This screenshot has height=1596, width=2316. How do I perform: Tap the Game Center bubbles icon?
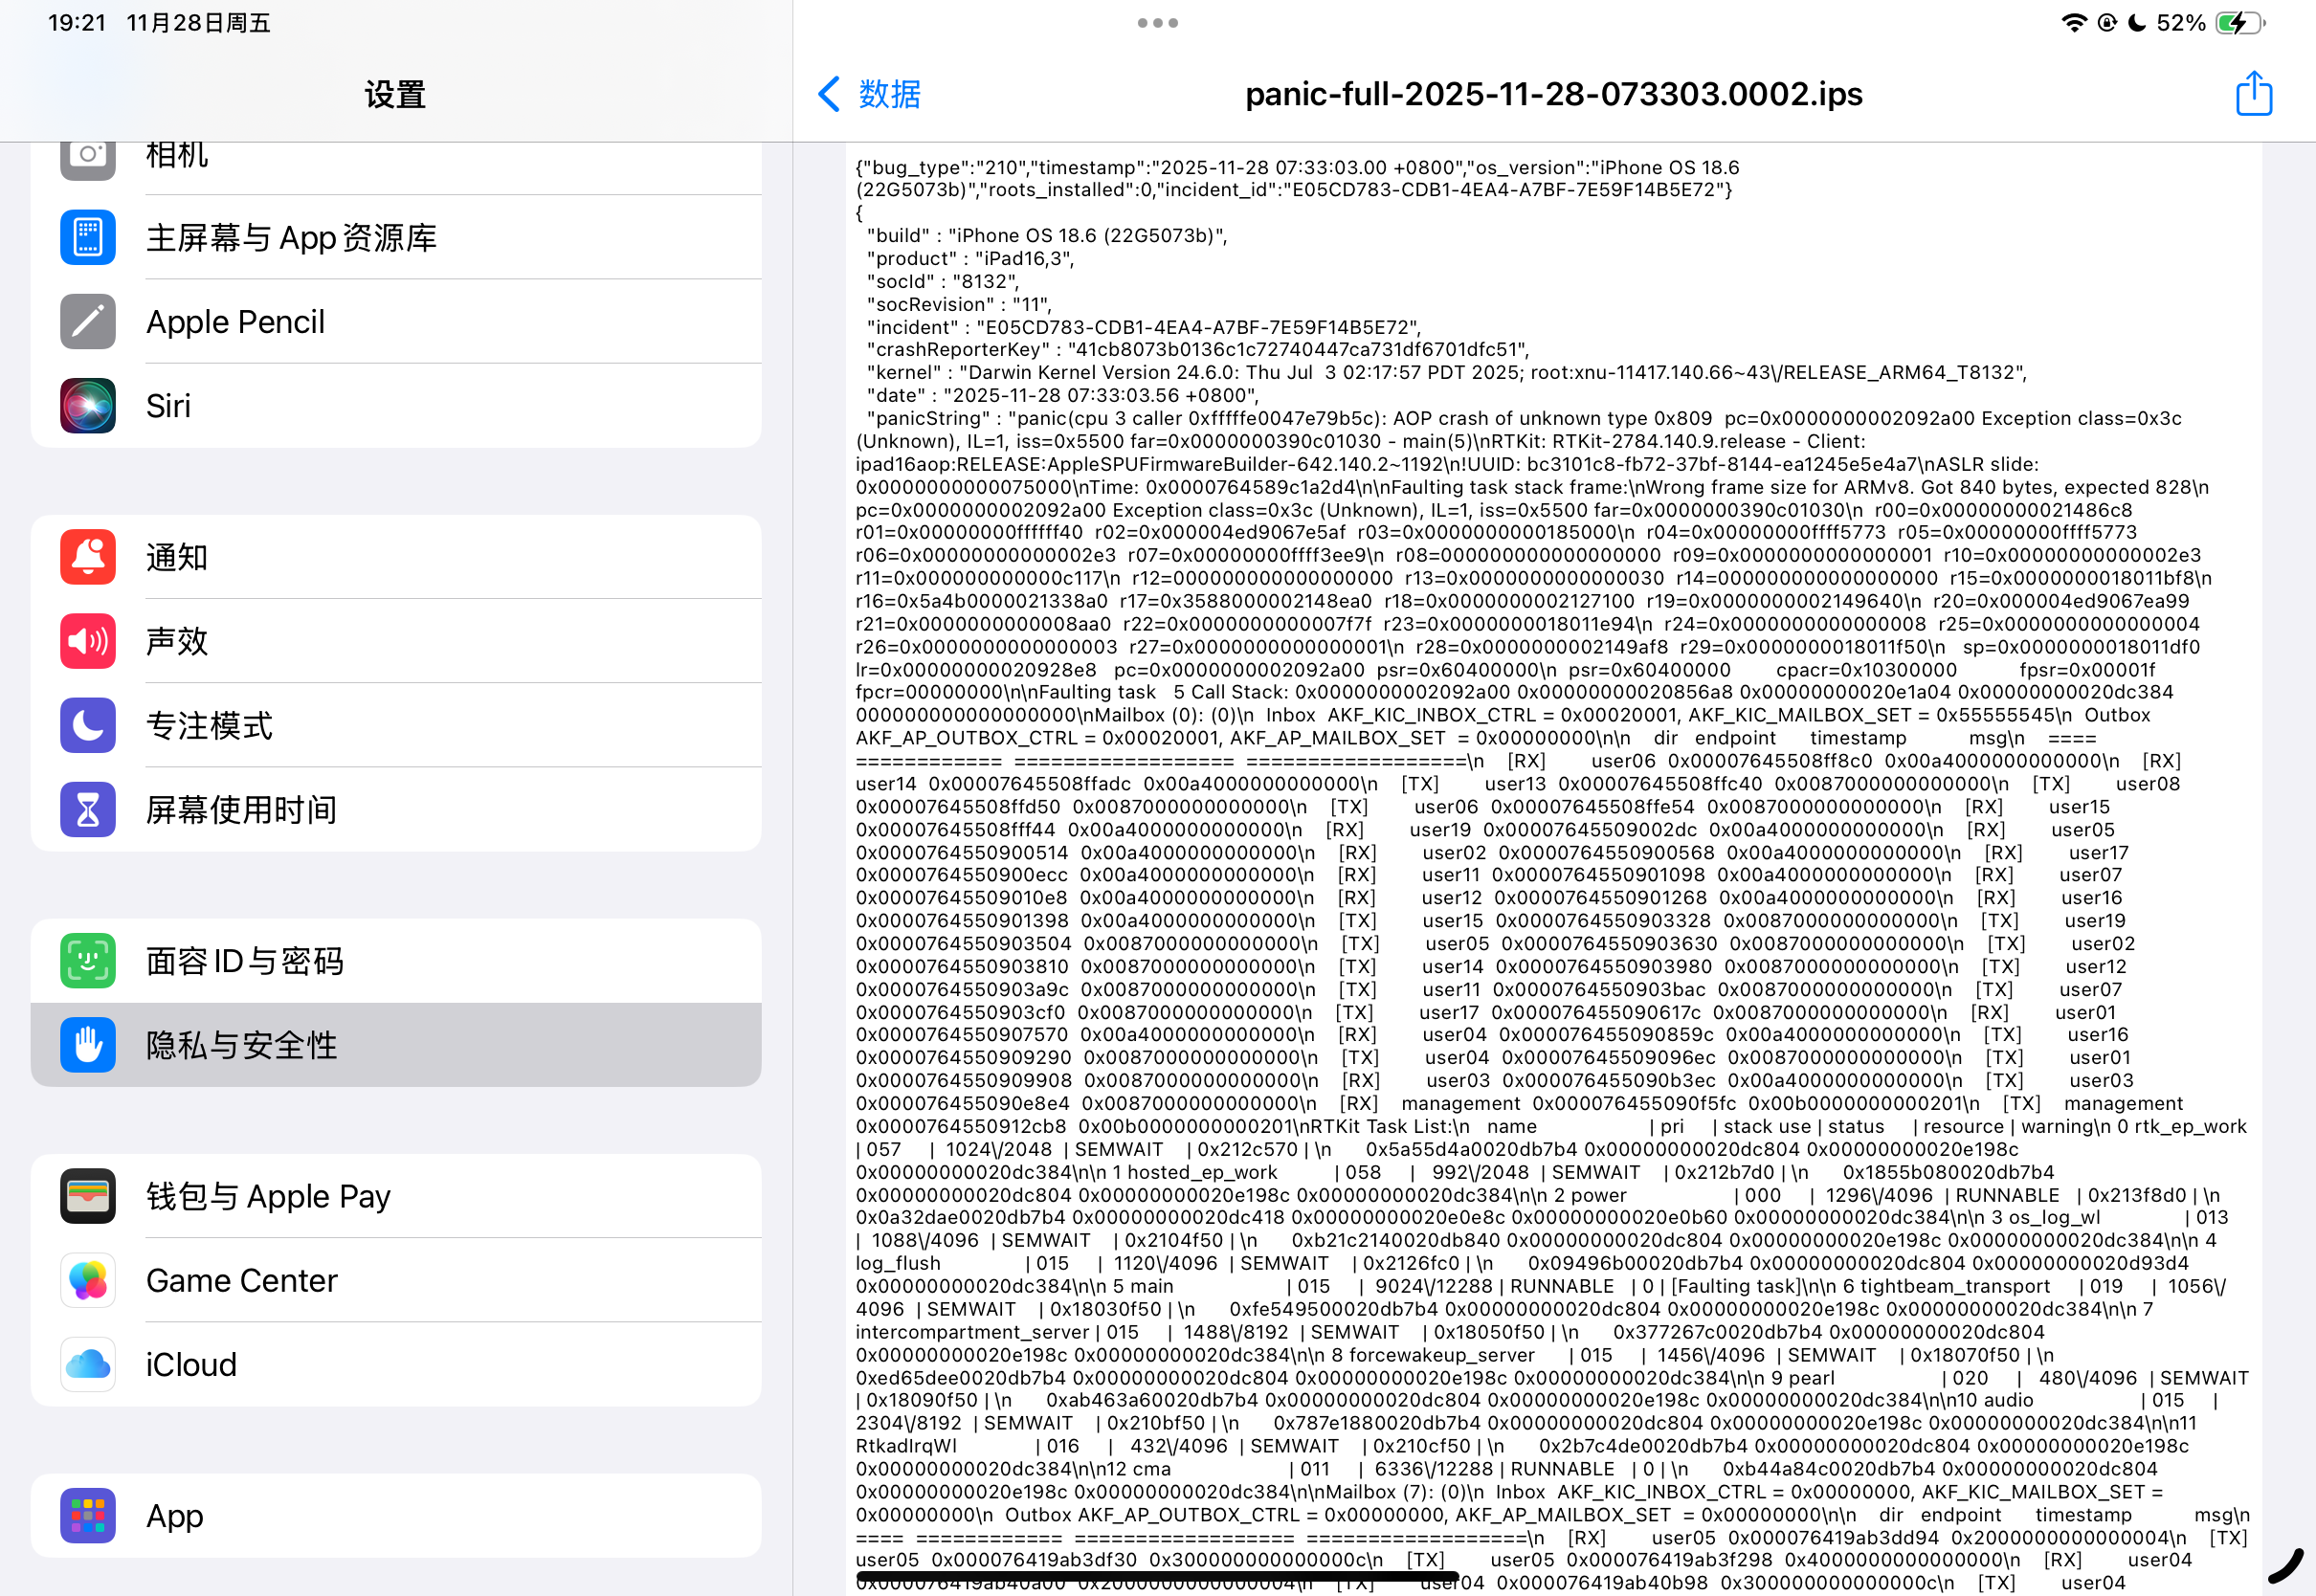88,1280
